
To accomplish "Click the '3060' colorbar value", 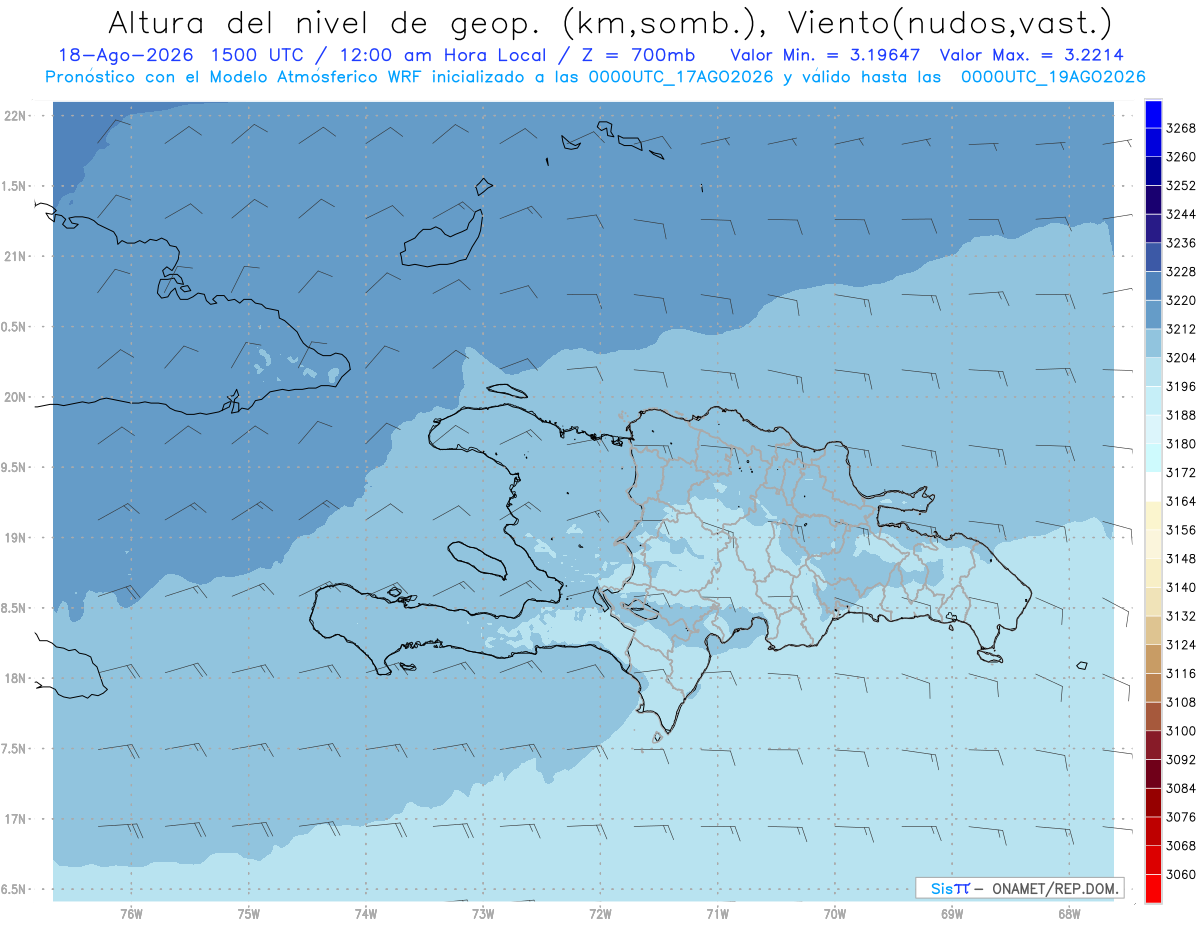I will 1181,874.
